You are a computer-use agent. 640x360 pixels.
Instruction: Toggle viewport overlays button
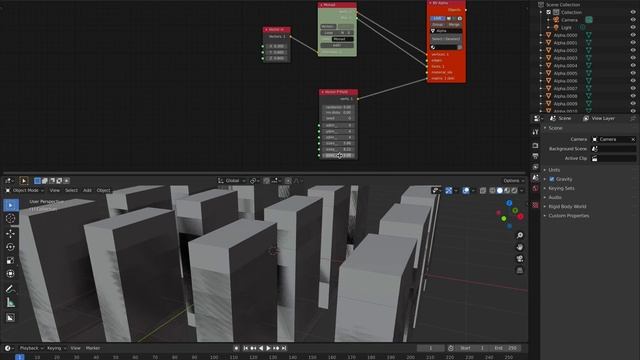466,191
